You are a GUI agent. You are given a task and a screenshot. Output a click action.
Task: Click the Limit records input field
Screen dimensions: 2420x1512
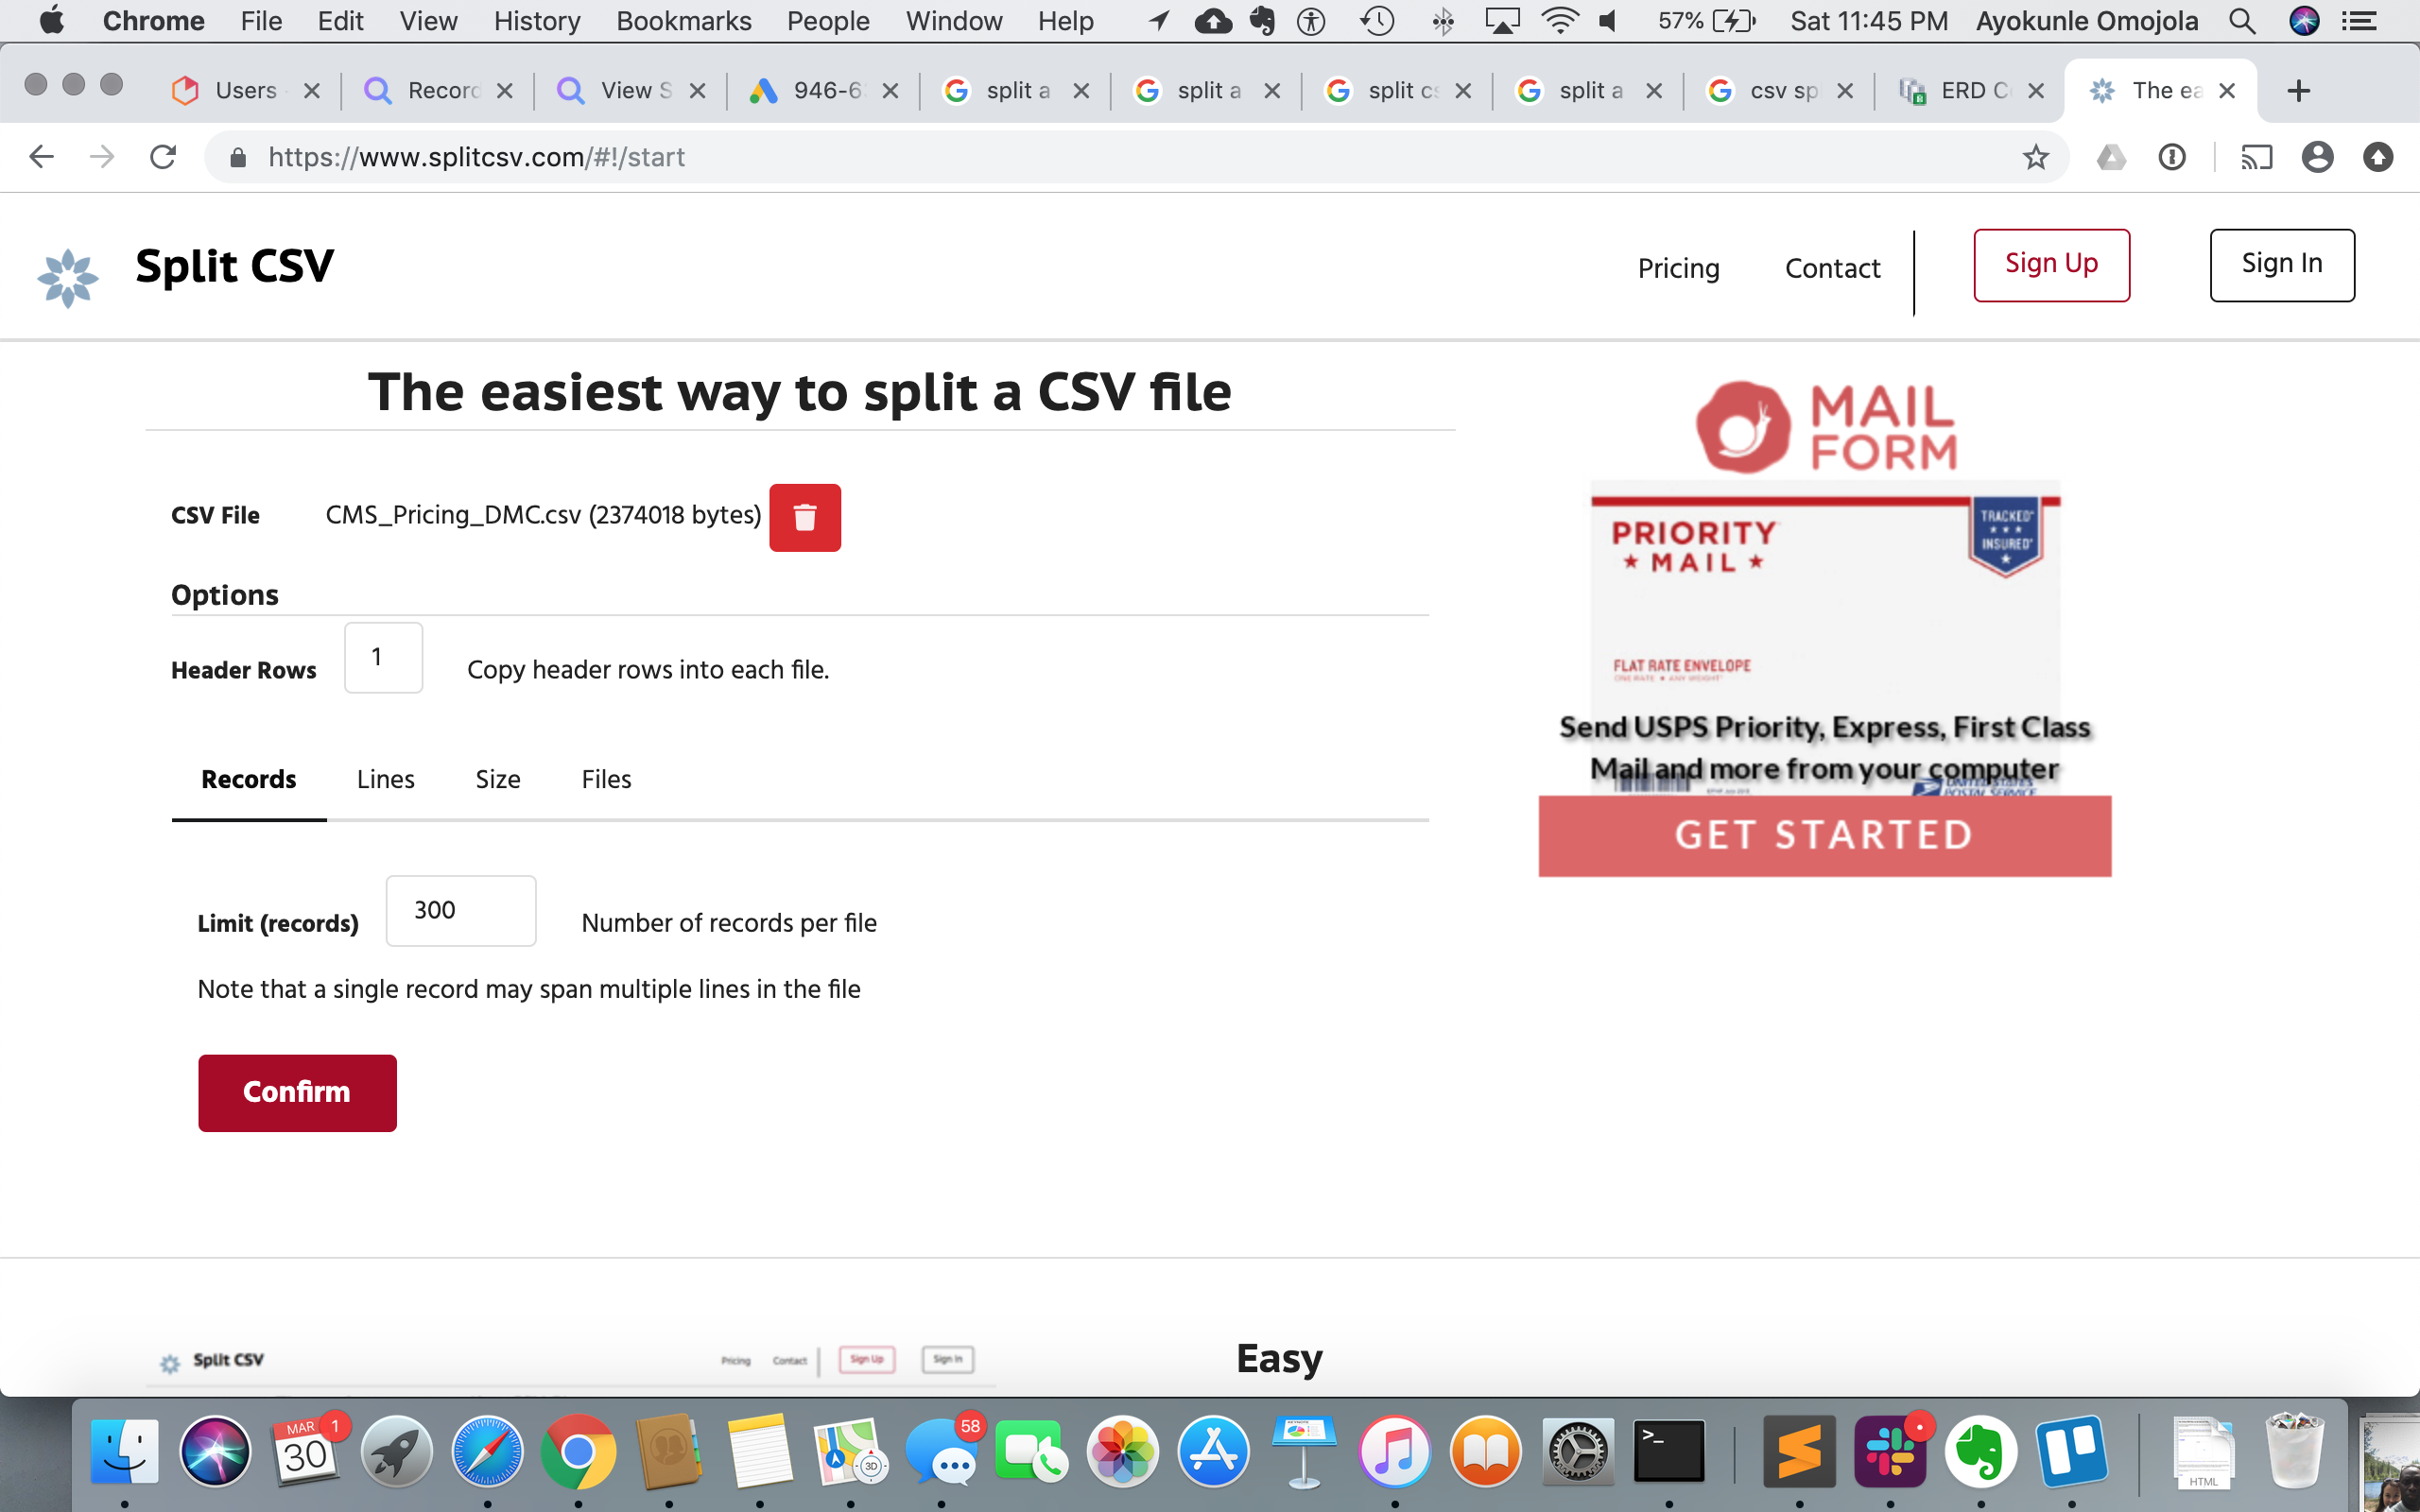coord(460,909)
